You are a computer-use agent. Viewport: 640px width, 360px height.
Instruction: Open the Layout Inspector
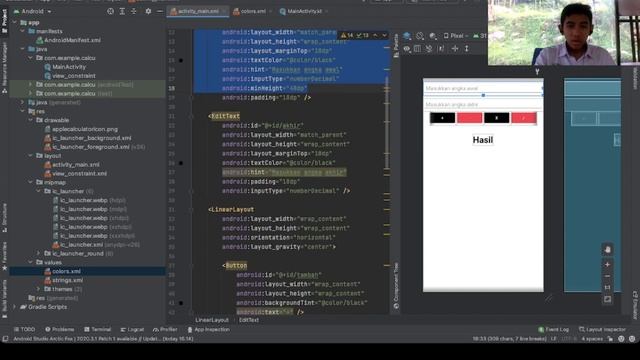(602, 329)
